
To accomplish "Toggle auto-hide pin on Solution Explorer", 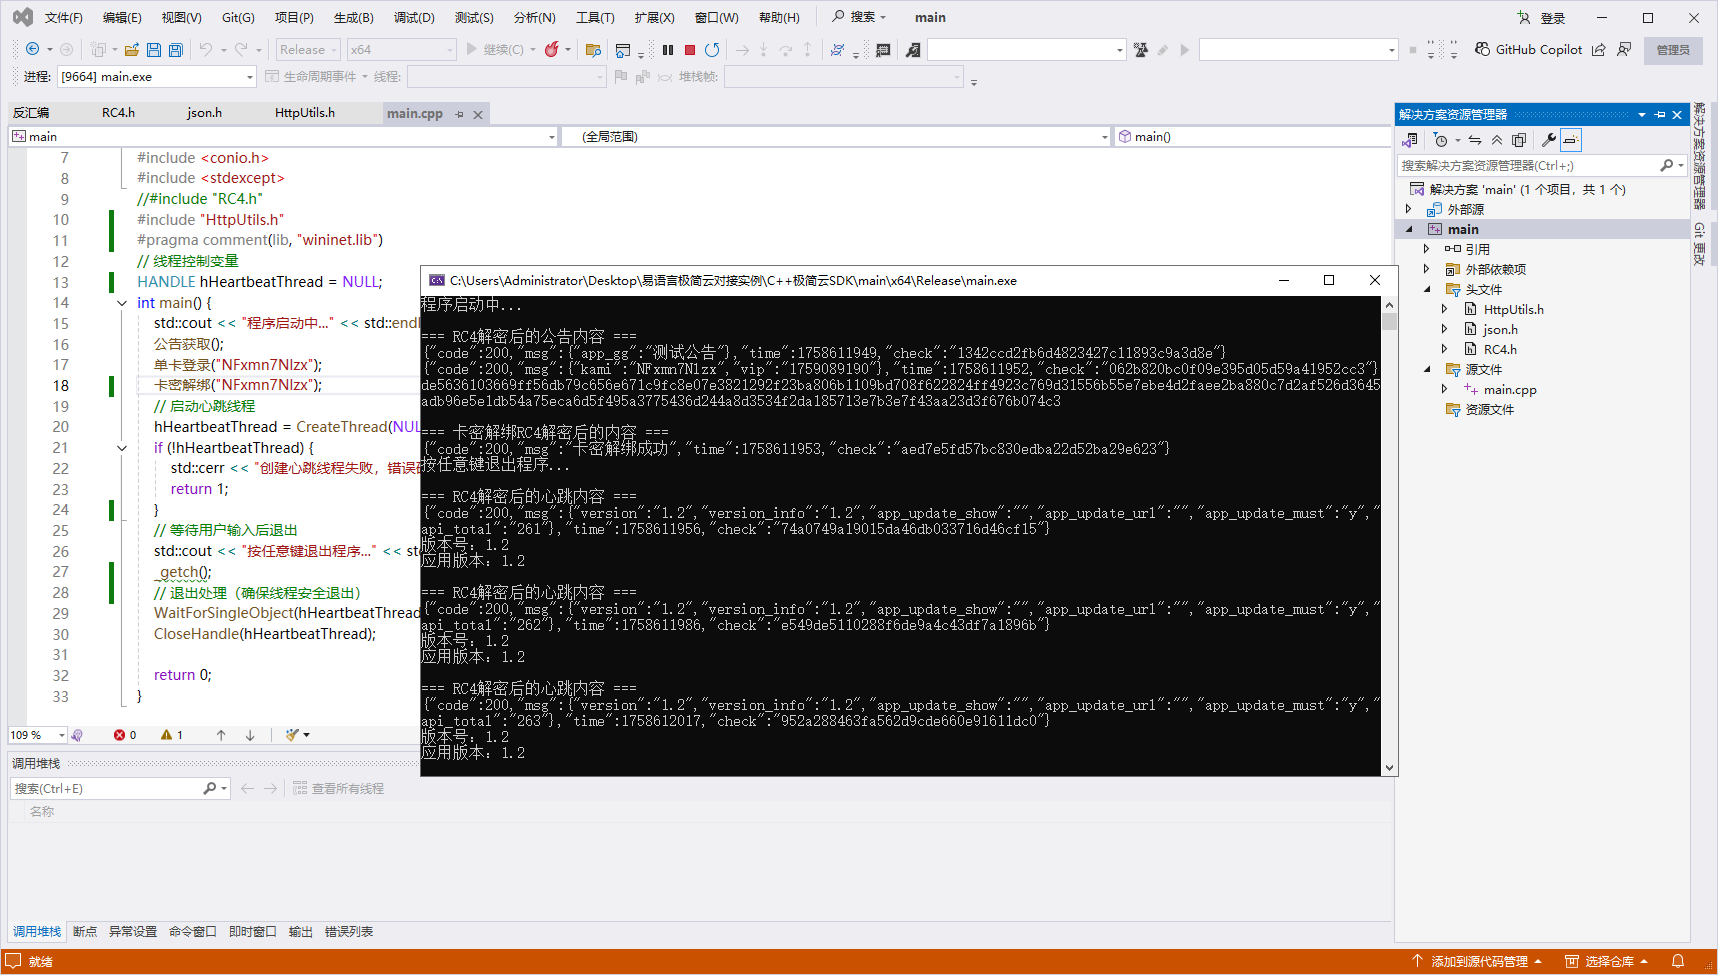I will tap(1660, 115).
